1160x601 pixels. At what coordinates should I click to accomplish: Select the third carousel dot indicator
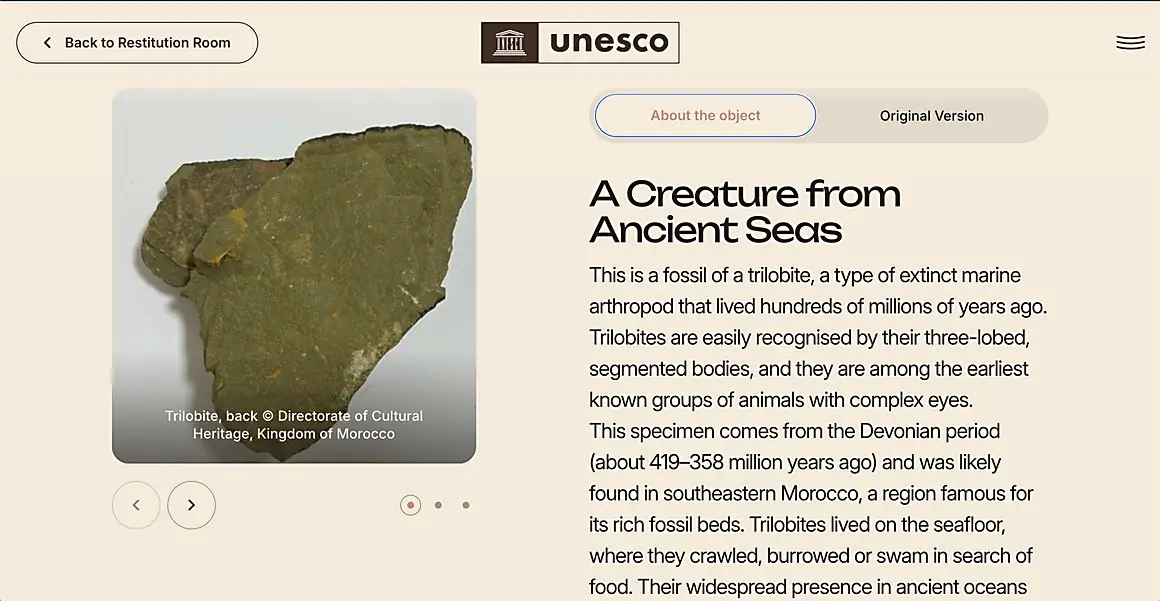click(x=466, y=505)
